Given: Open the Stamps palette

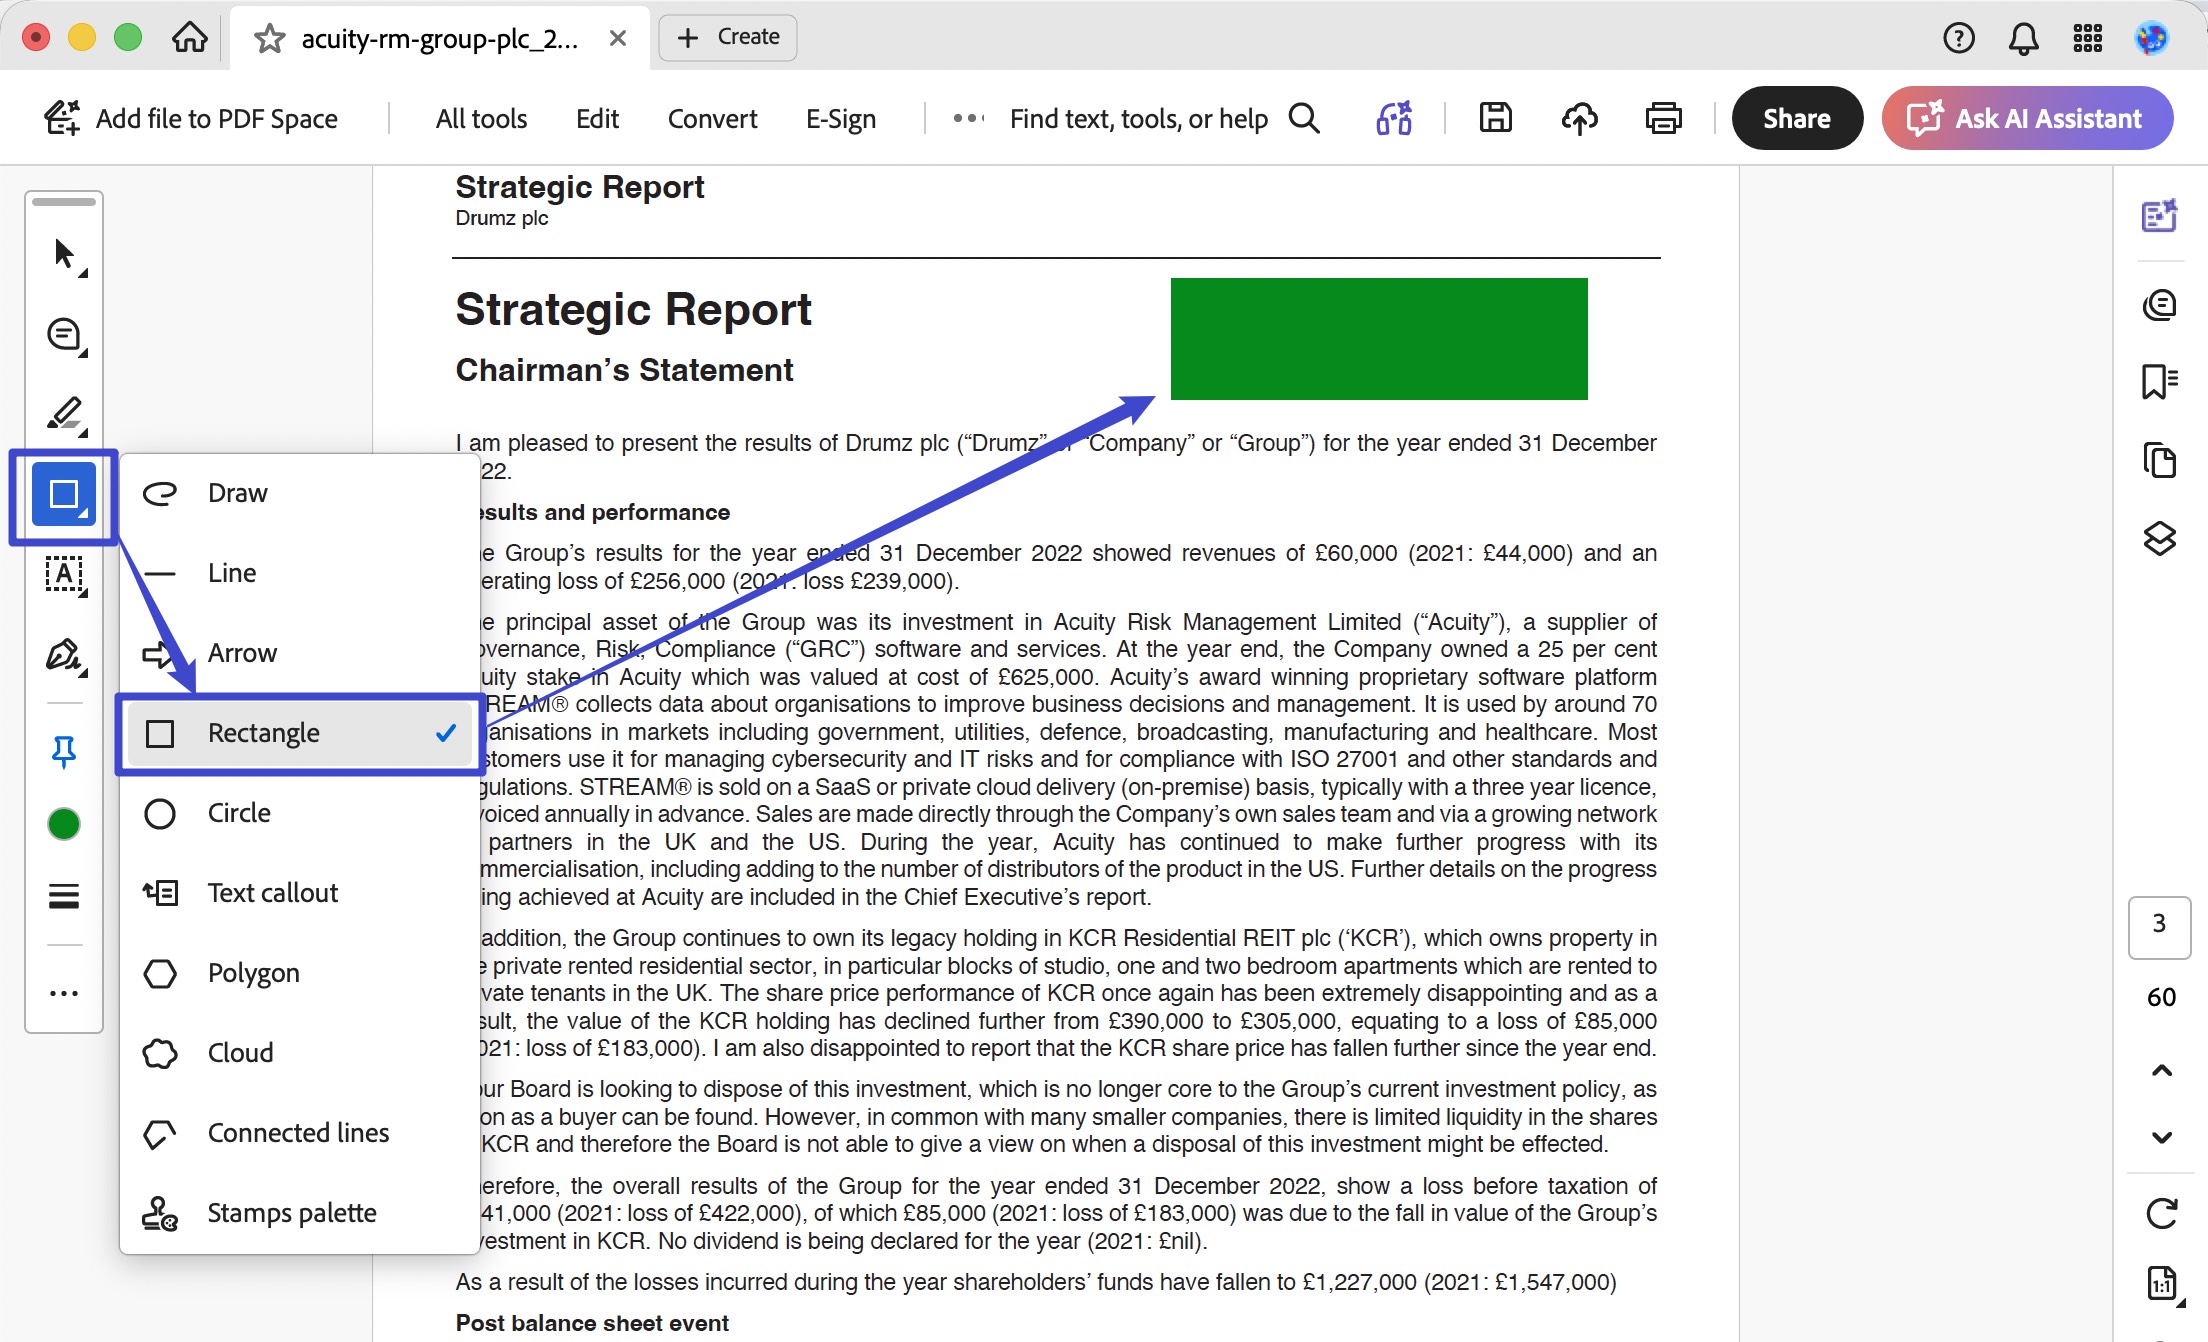Looking at the screenshot, I should (x=300, y=1213).
